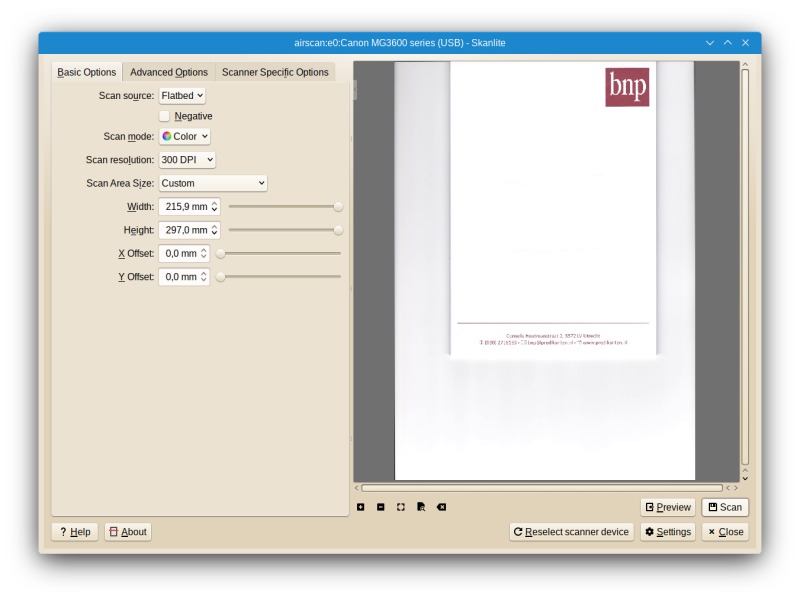The height and width of the screenshot is (600, 800).
Task: Expand the Scan mode Color dropdown
Action: [x=185, y=136]
